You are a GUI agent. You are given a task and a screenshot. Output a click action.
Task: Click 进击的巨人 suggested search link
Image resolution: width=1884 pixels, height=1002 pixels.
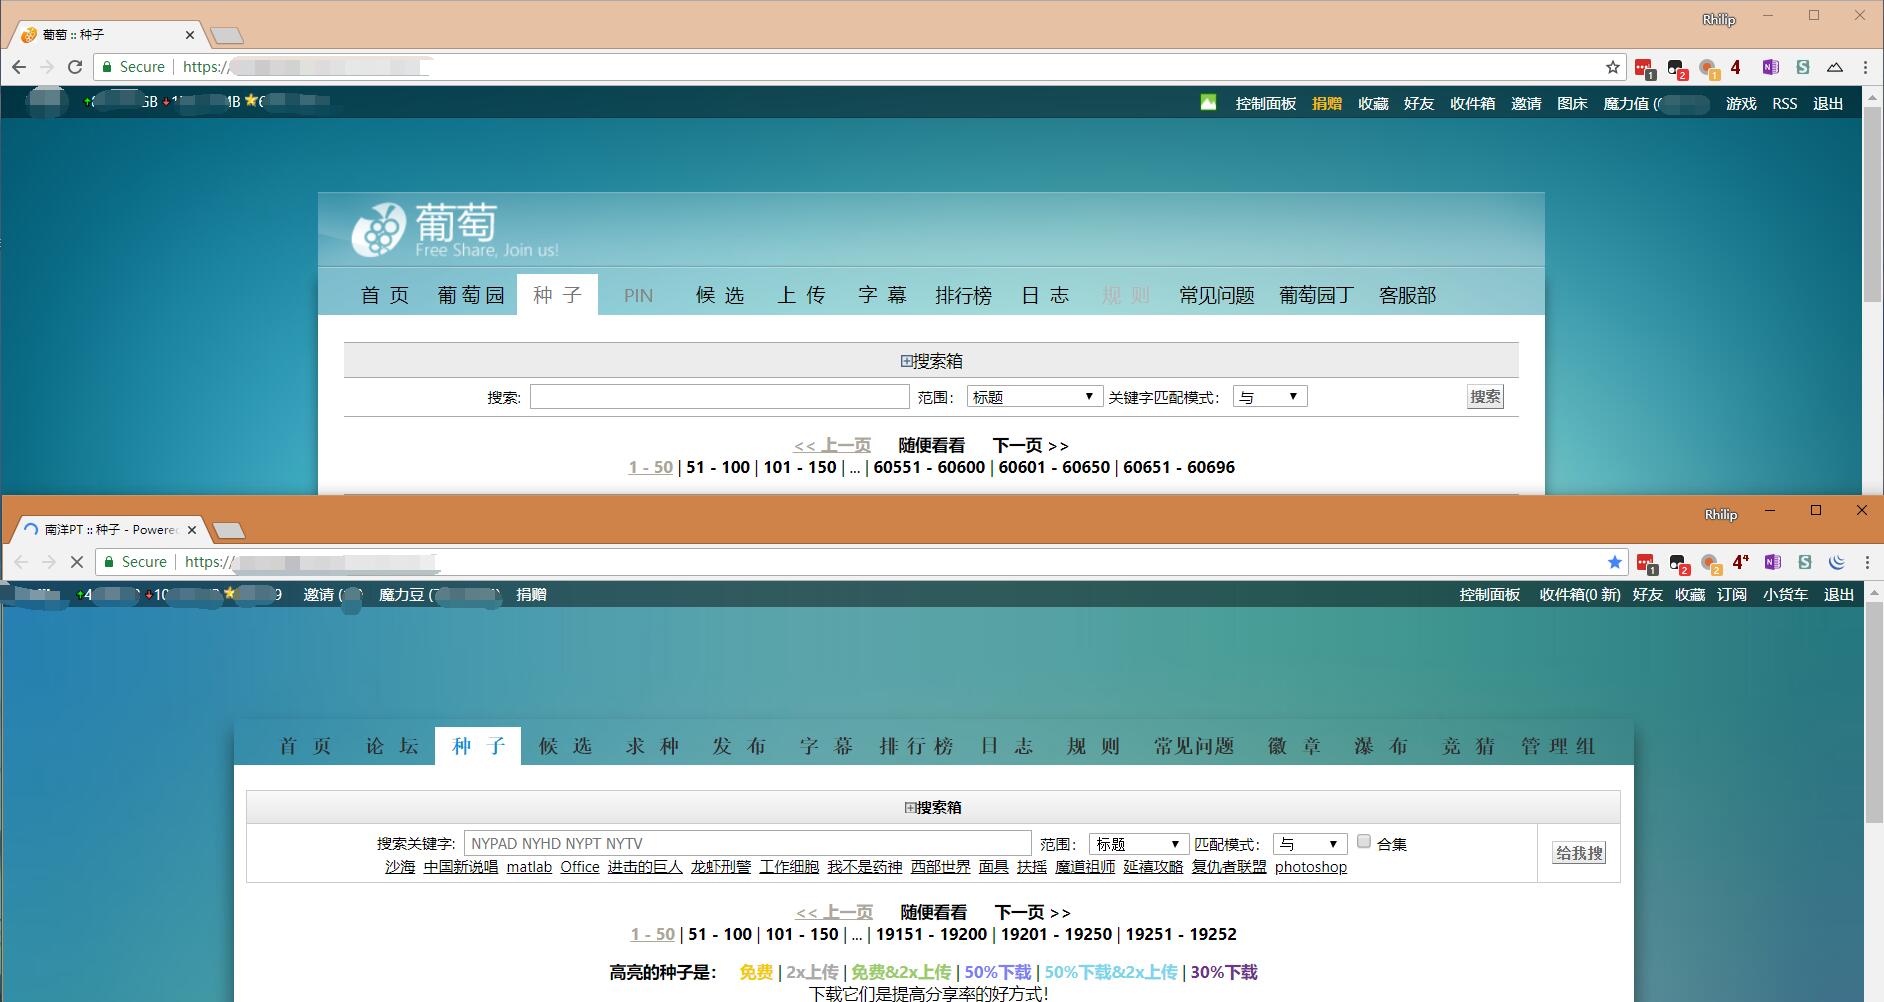(x=645, y=867)
